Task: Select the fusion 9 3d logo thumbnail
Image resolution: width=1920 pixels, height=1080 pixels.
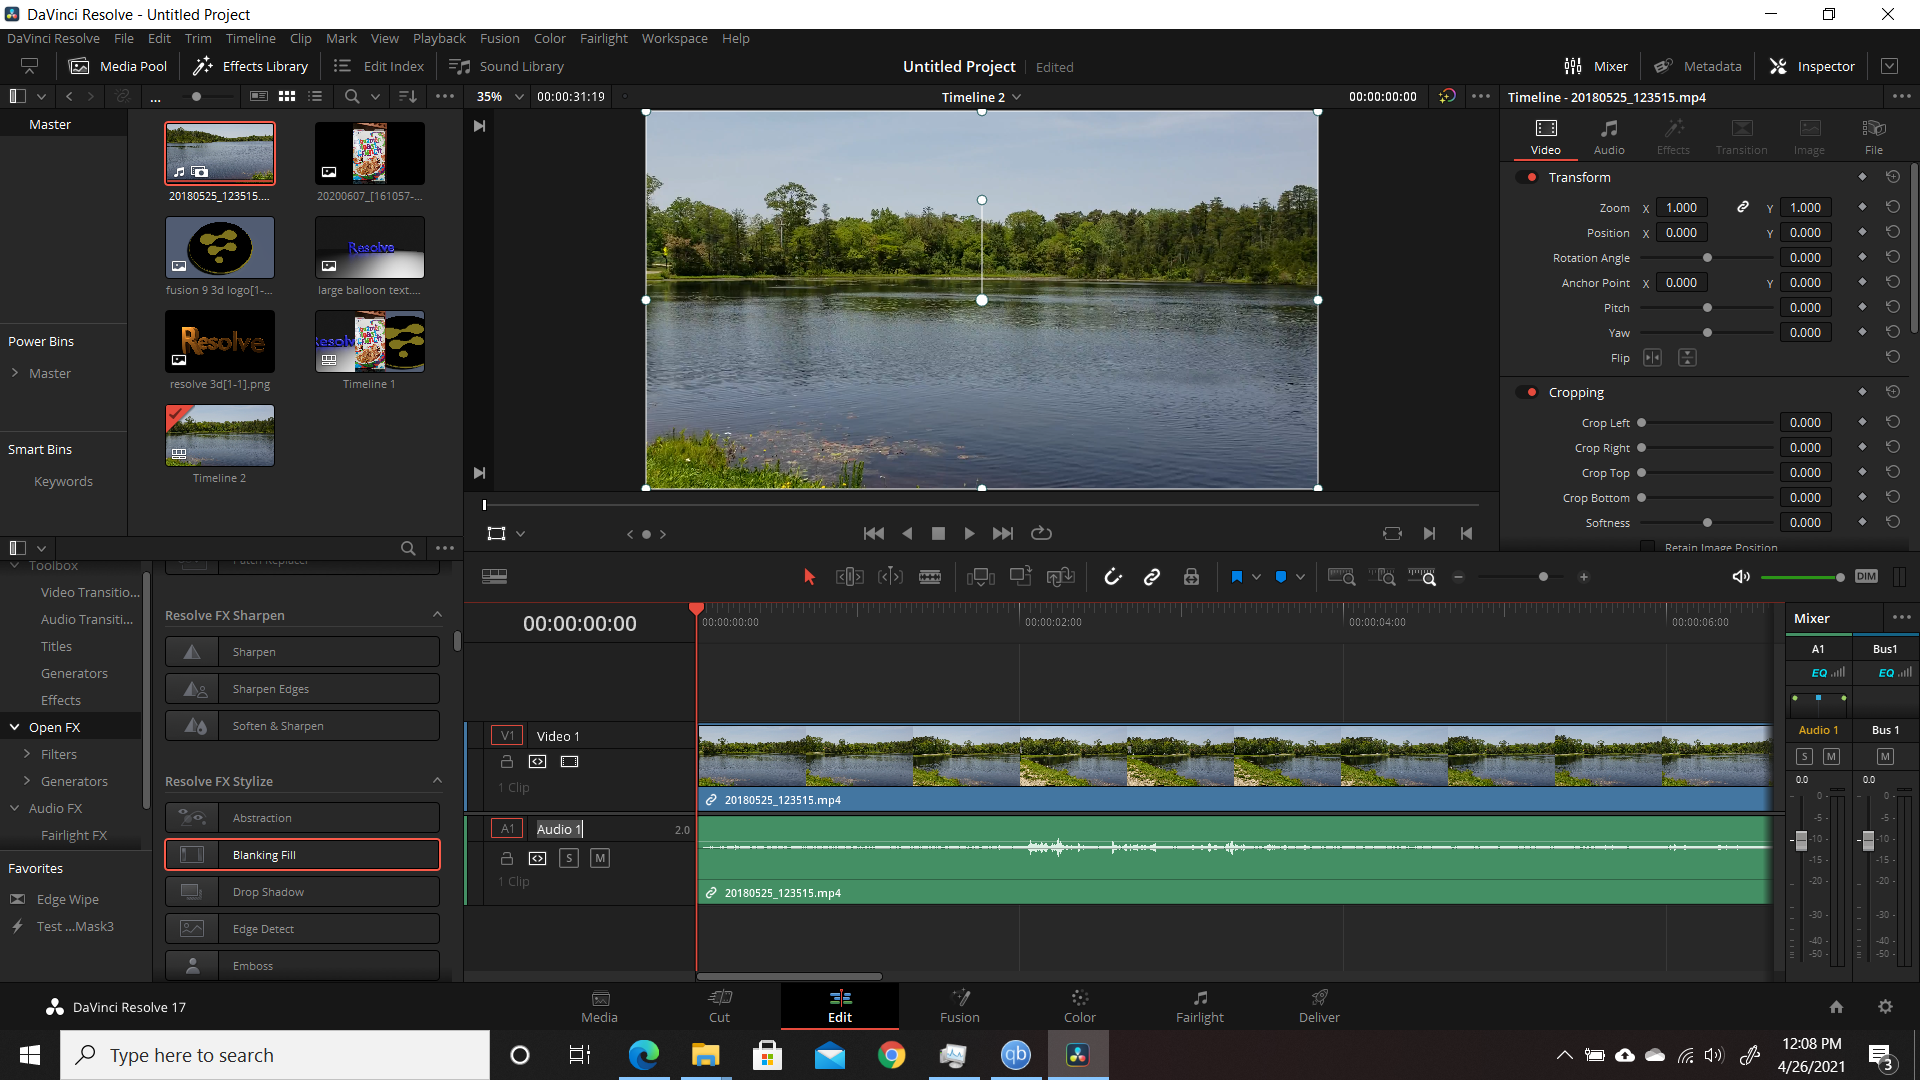Action: click(220, 248)
